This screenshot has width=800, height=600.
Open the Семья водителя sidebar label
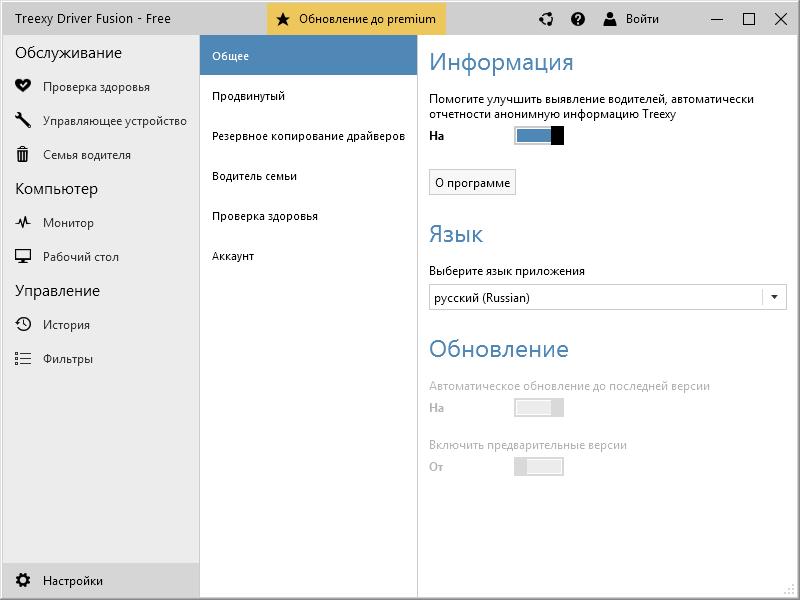pos(87,155)
